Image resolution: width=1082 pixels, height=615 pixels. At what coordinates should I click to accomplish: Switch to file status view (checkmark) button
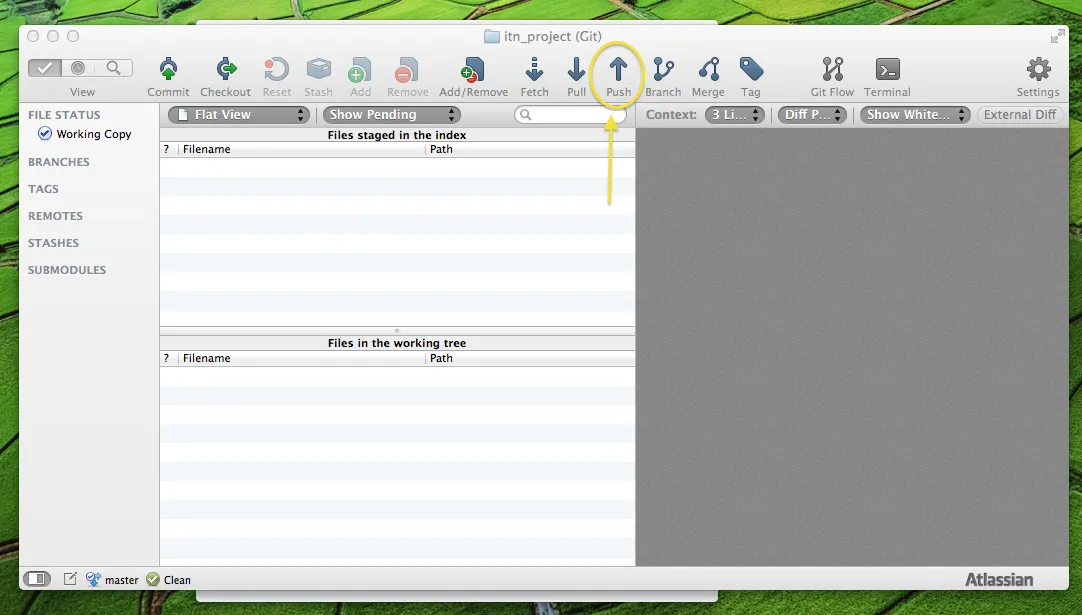pos(45,68)
